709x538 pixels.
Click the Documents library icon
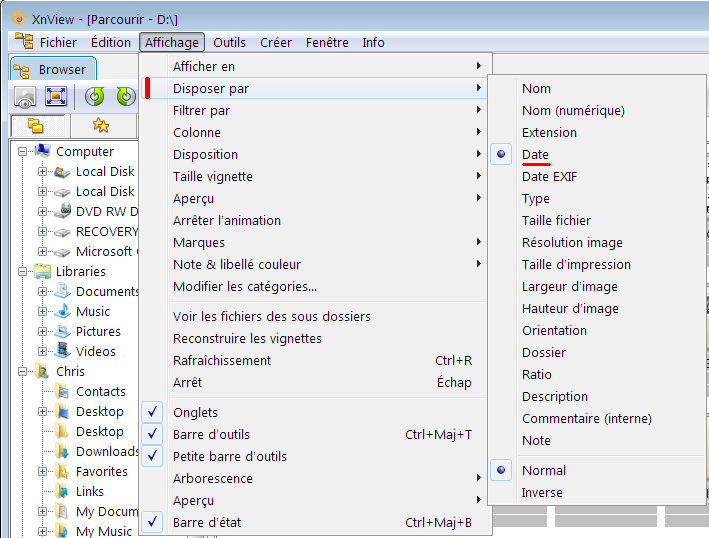point(62,291)
